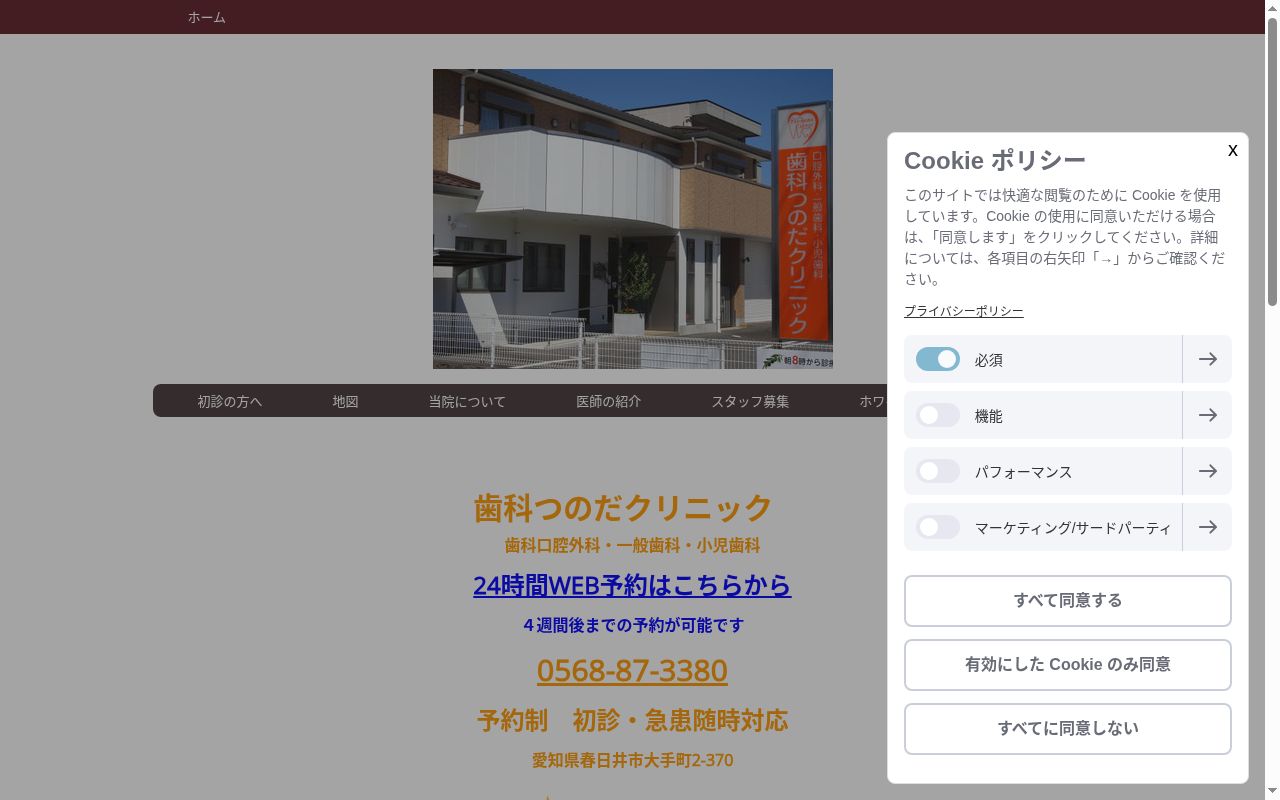Click the address 愛知県春日井市大手町2-370
The height and width of the screenshot is (800, 1280).
click(x=632, y=760)
